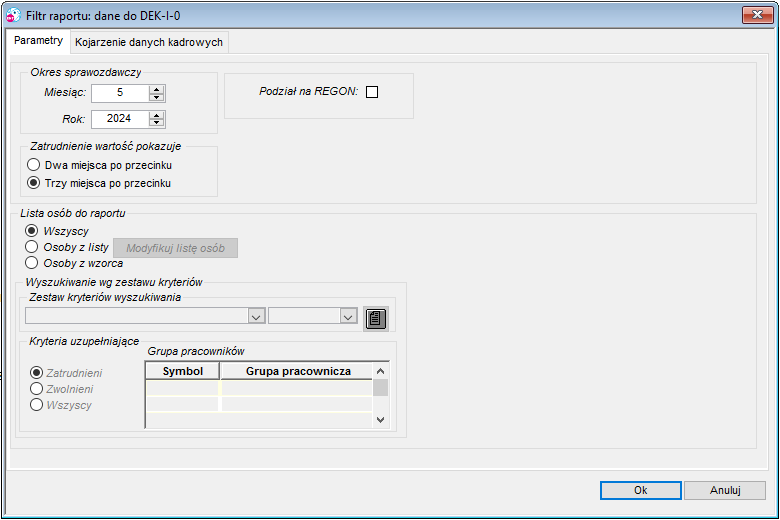Open the Kojarzenie danych kadrowych tab
Image resolution: width=780 pixels, height=520 pixels.
(x=149, y=42)
